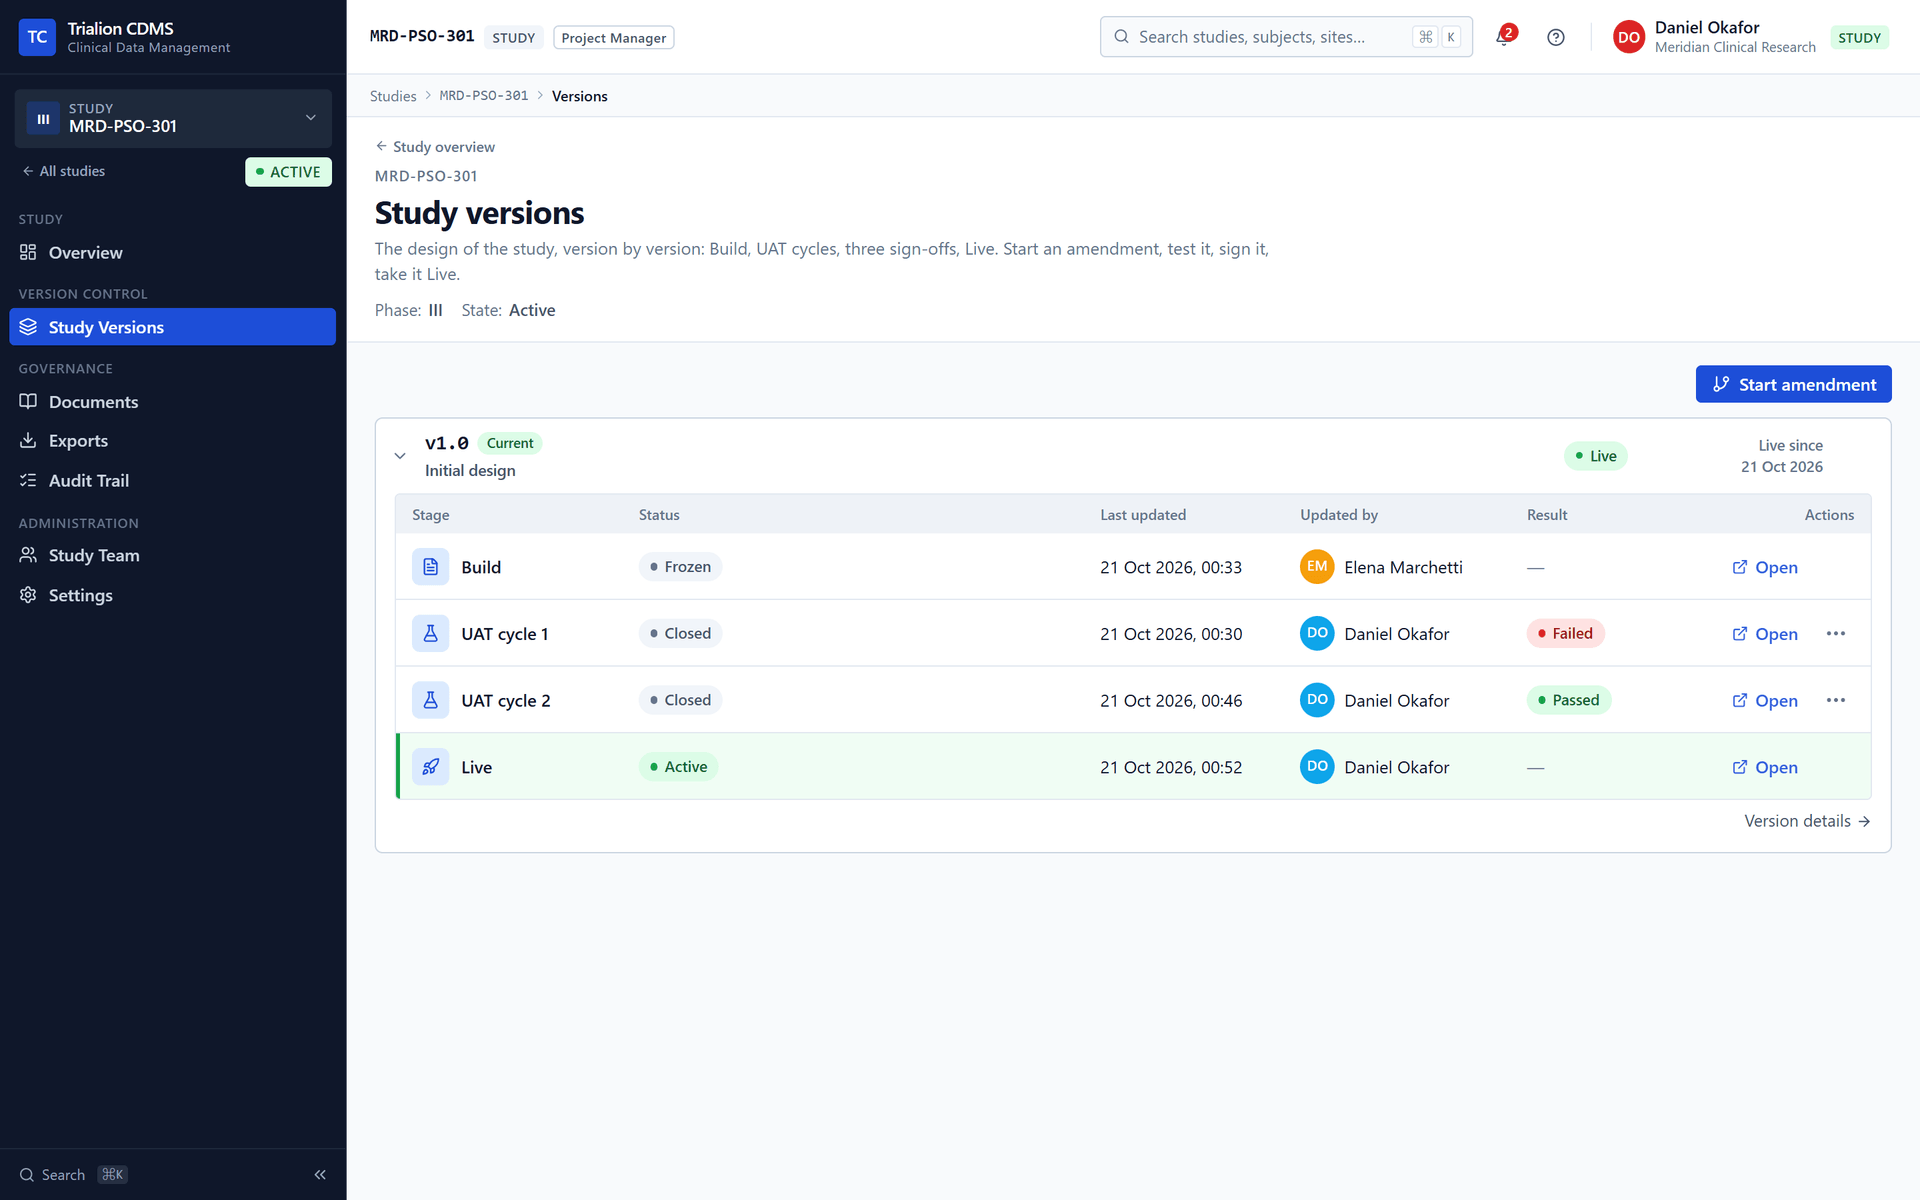Click the DO avatar in UAT cycle 1 row
The width and height of the screenshot is (1920, 1200).
click(1317, 634)
